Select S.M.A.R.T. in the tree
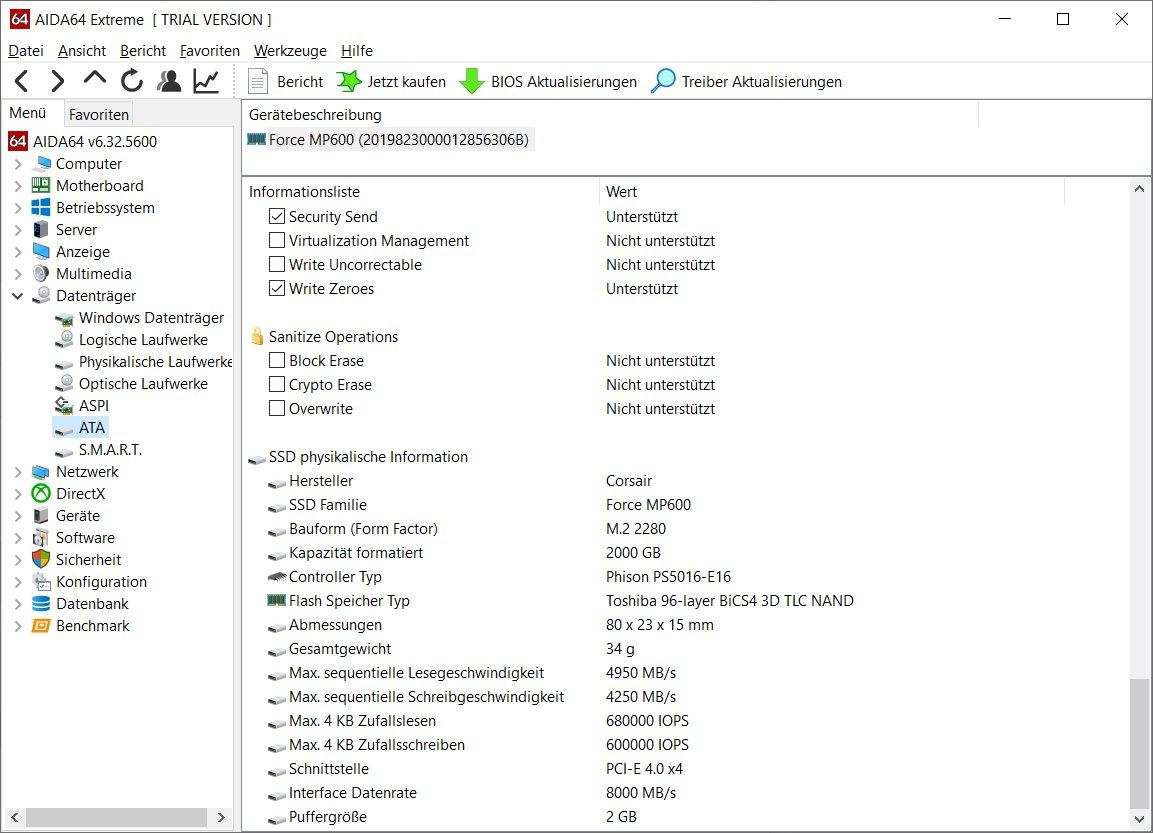1153x833 pixels. (110, 450)
